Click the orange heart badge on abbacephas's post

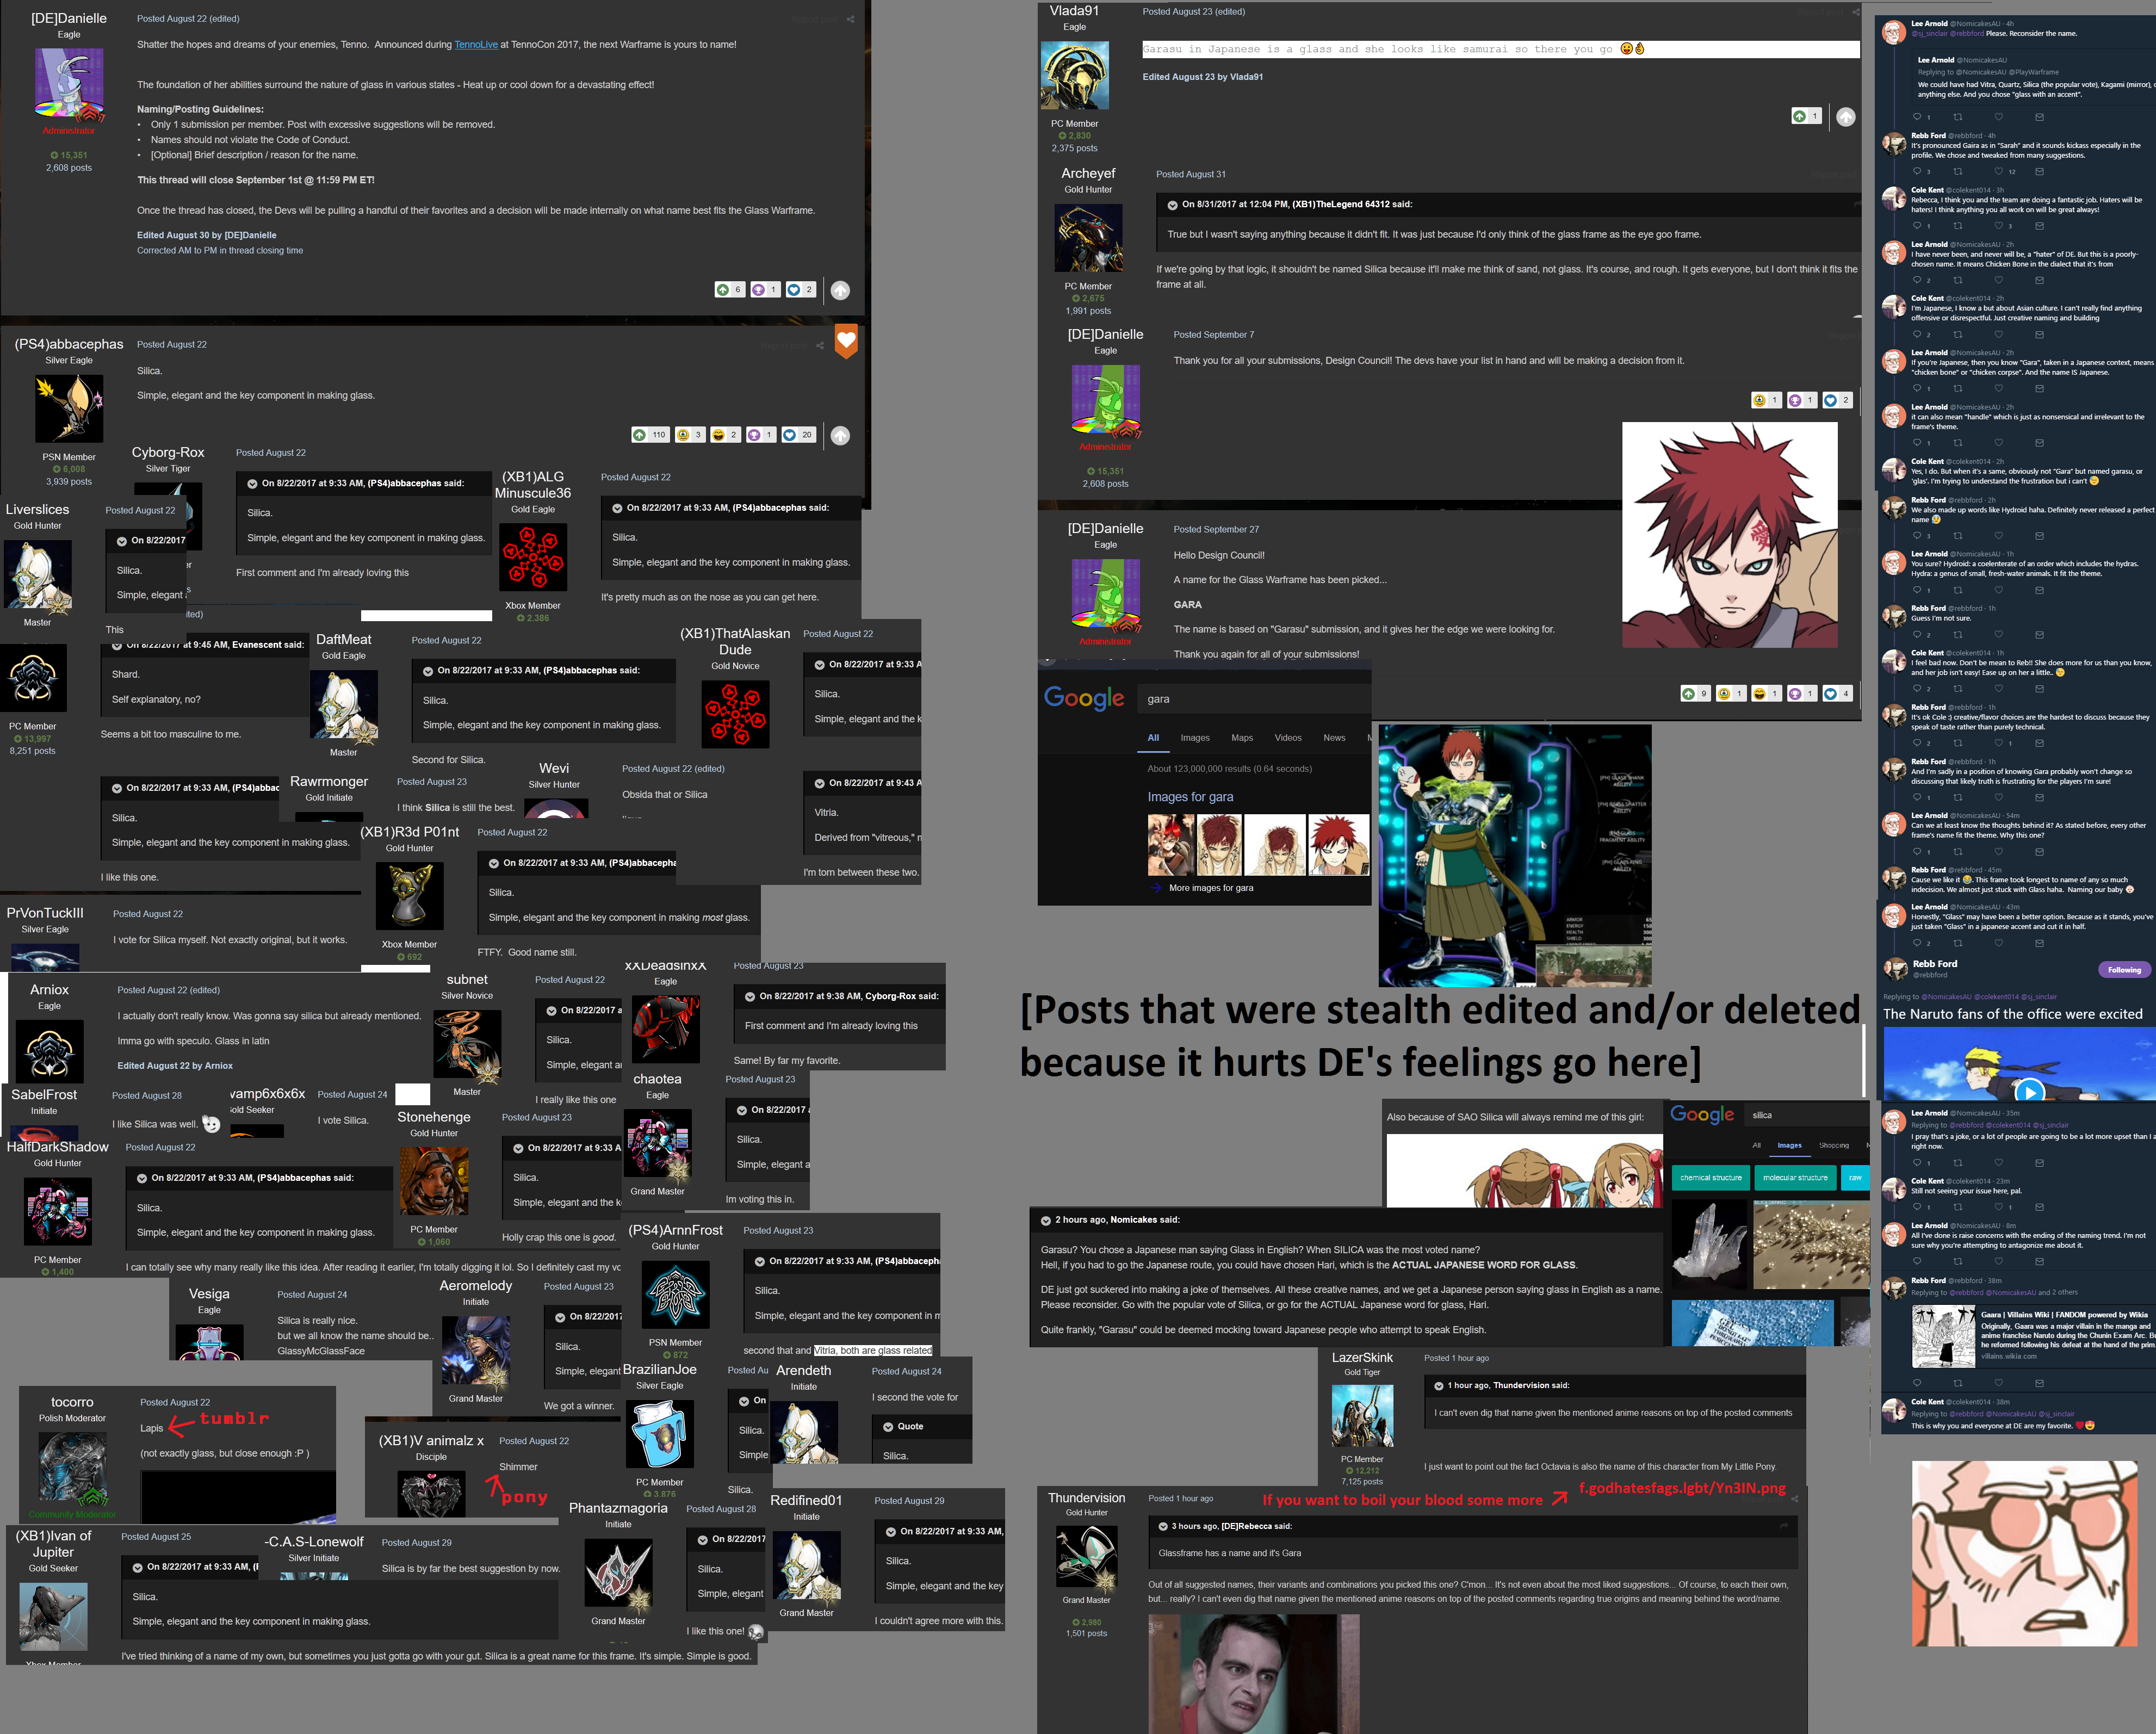846,341
